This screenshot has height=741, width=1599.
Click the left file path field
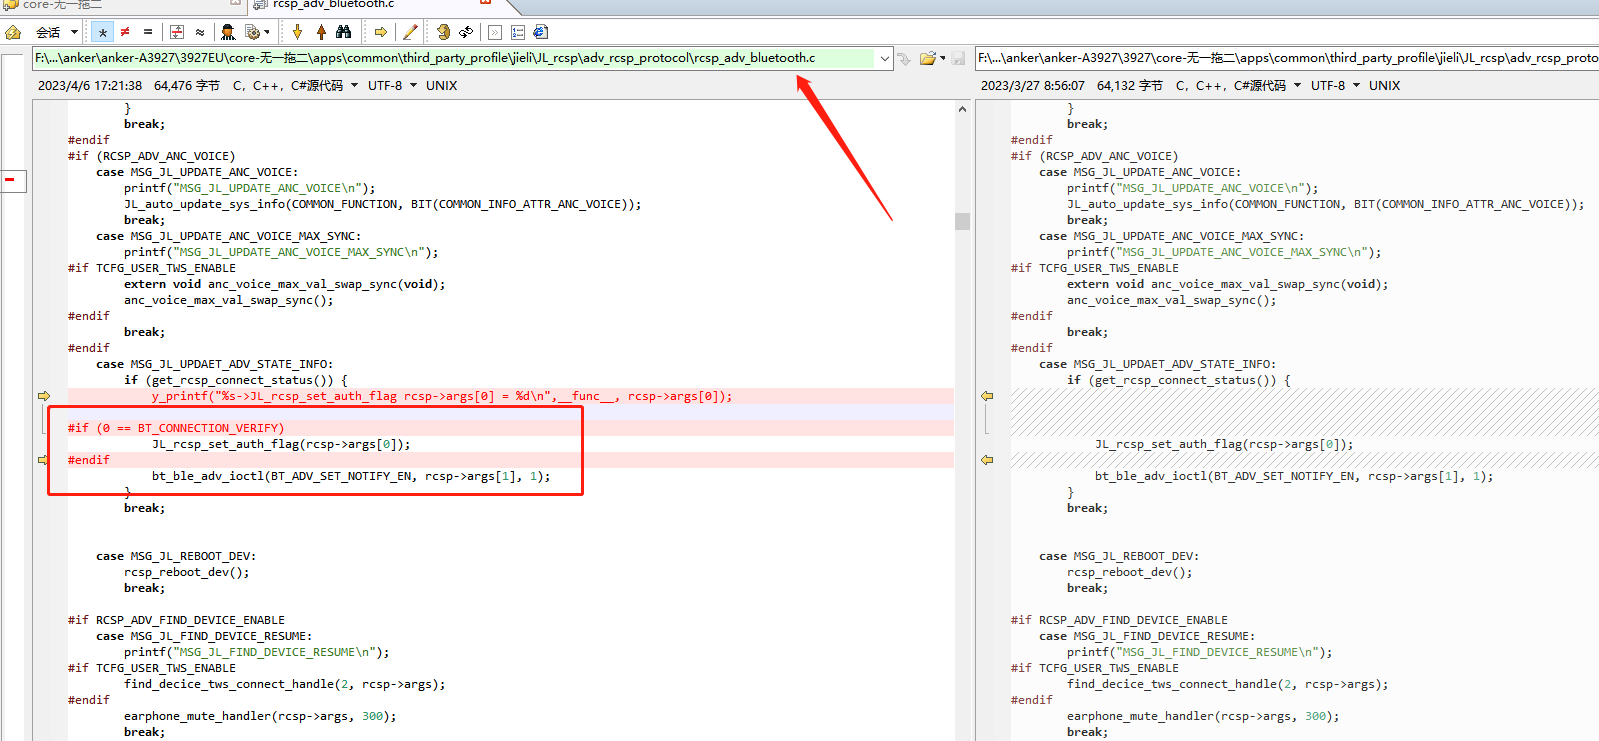click(x=454, y=58)
